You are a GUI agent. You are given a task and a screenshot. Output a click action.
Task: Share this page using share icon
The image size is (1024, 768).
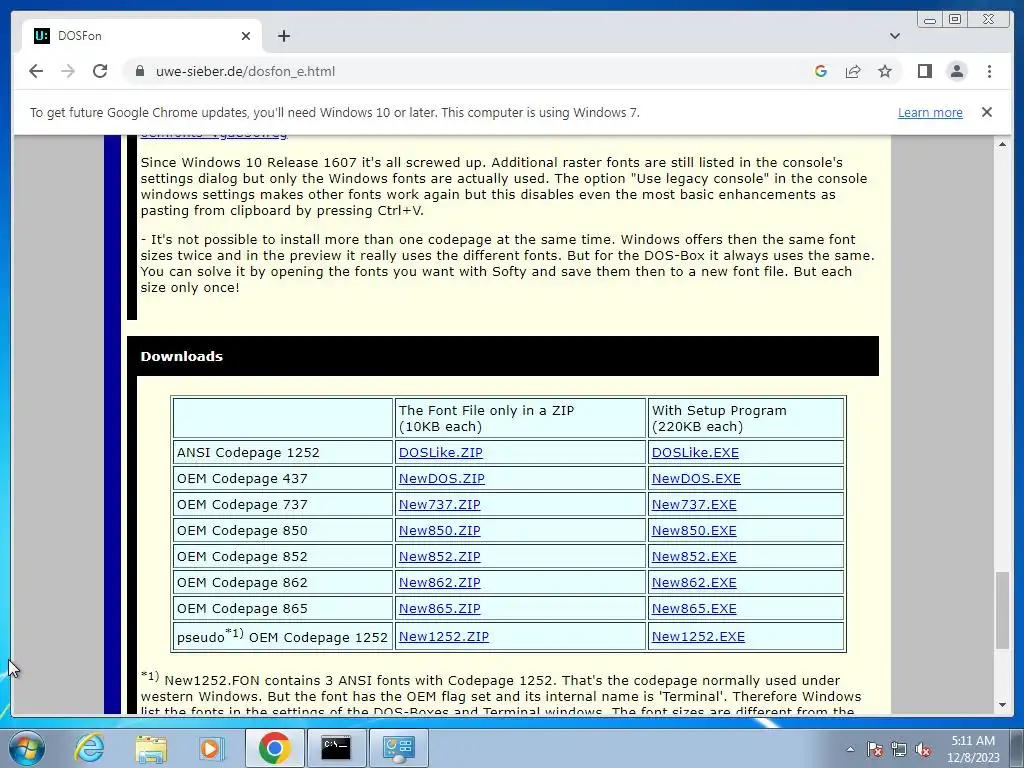pyautogui.click(x=853, y=71)
